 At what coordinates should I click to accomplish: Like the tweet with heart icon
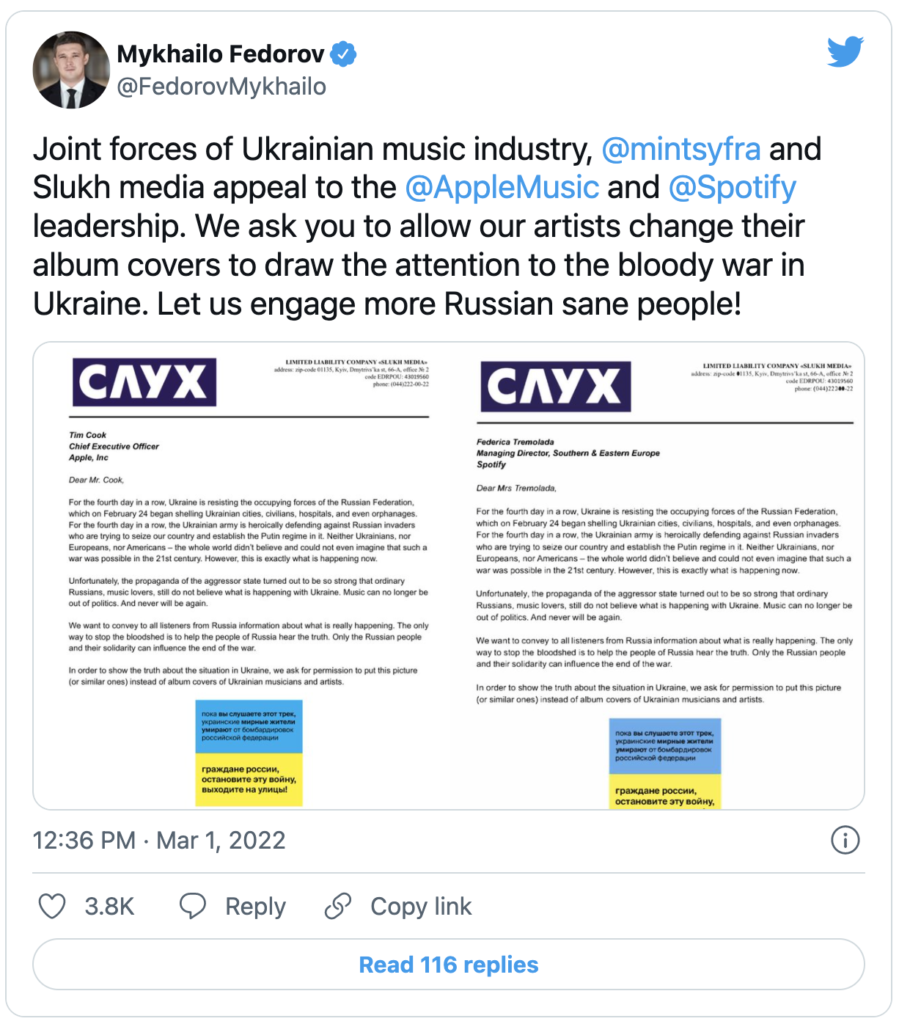(51, 906)
